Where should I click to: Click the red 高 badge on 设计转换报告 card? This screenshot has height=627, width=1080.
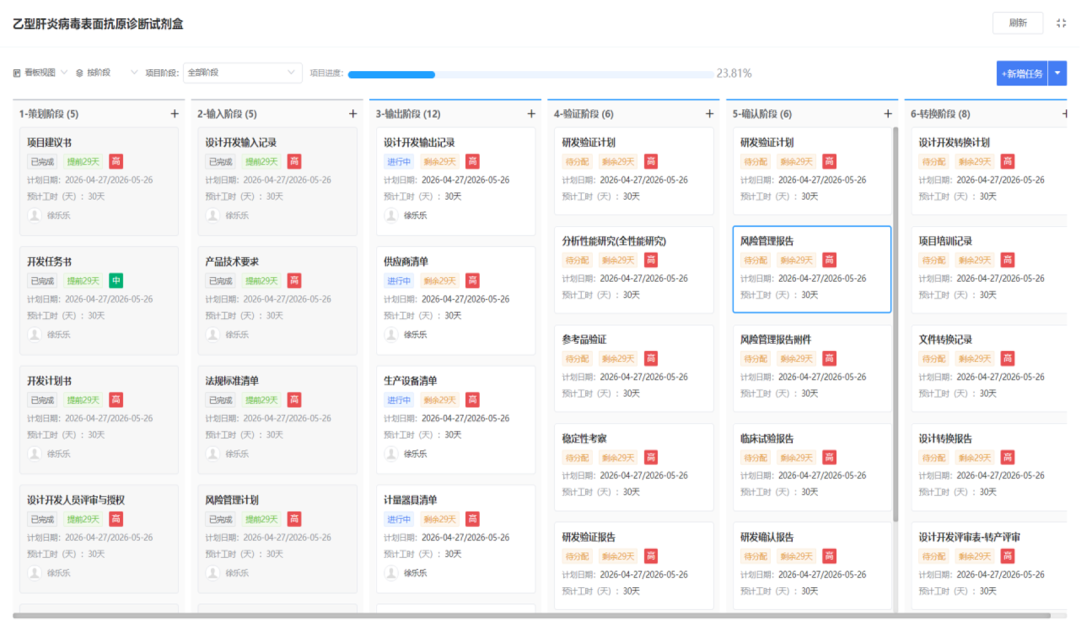(1008, 458)
